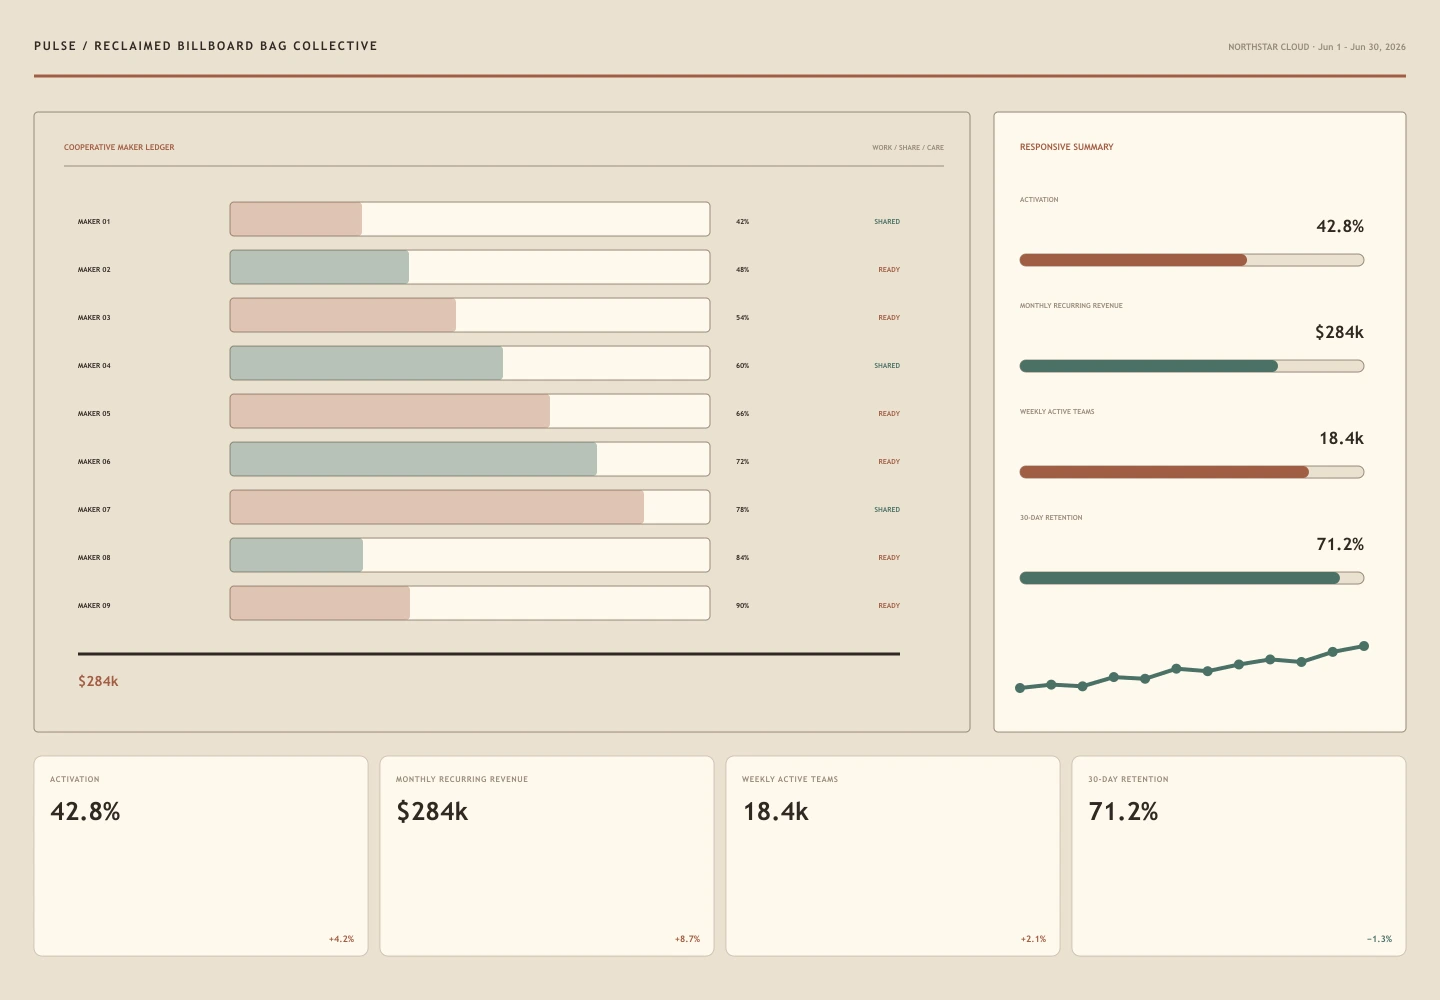Image resolution: width=1440 pixels, height=1000 pixels.
Task: Click the Activation bar in Responsive Summary
Action: tap(1192, 260)
